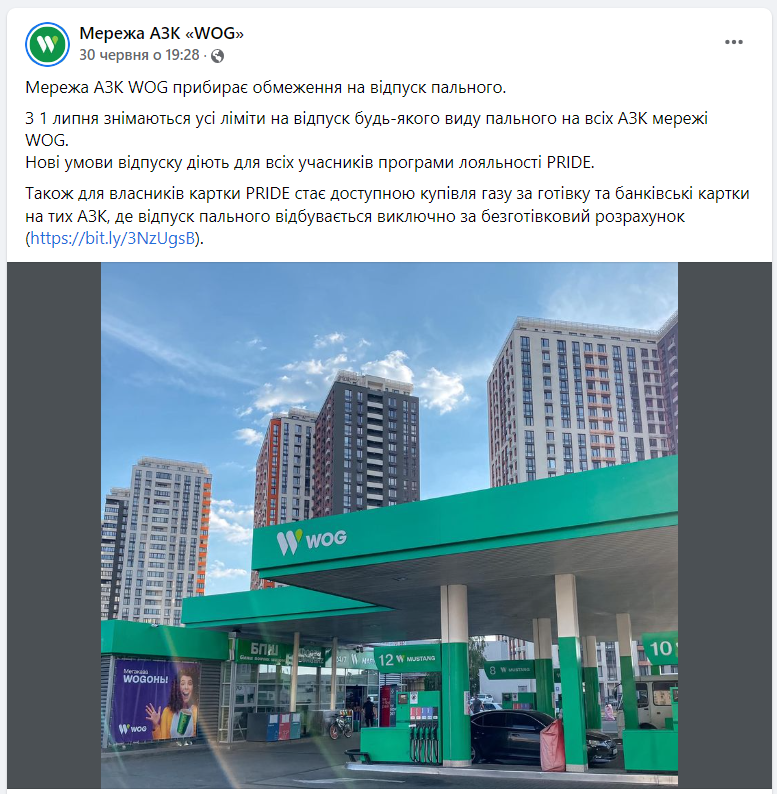Click the pump number 10 sign in photo
This screenshot has height=794, width=777.
click(660, 648)
